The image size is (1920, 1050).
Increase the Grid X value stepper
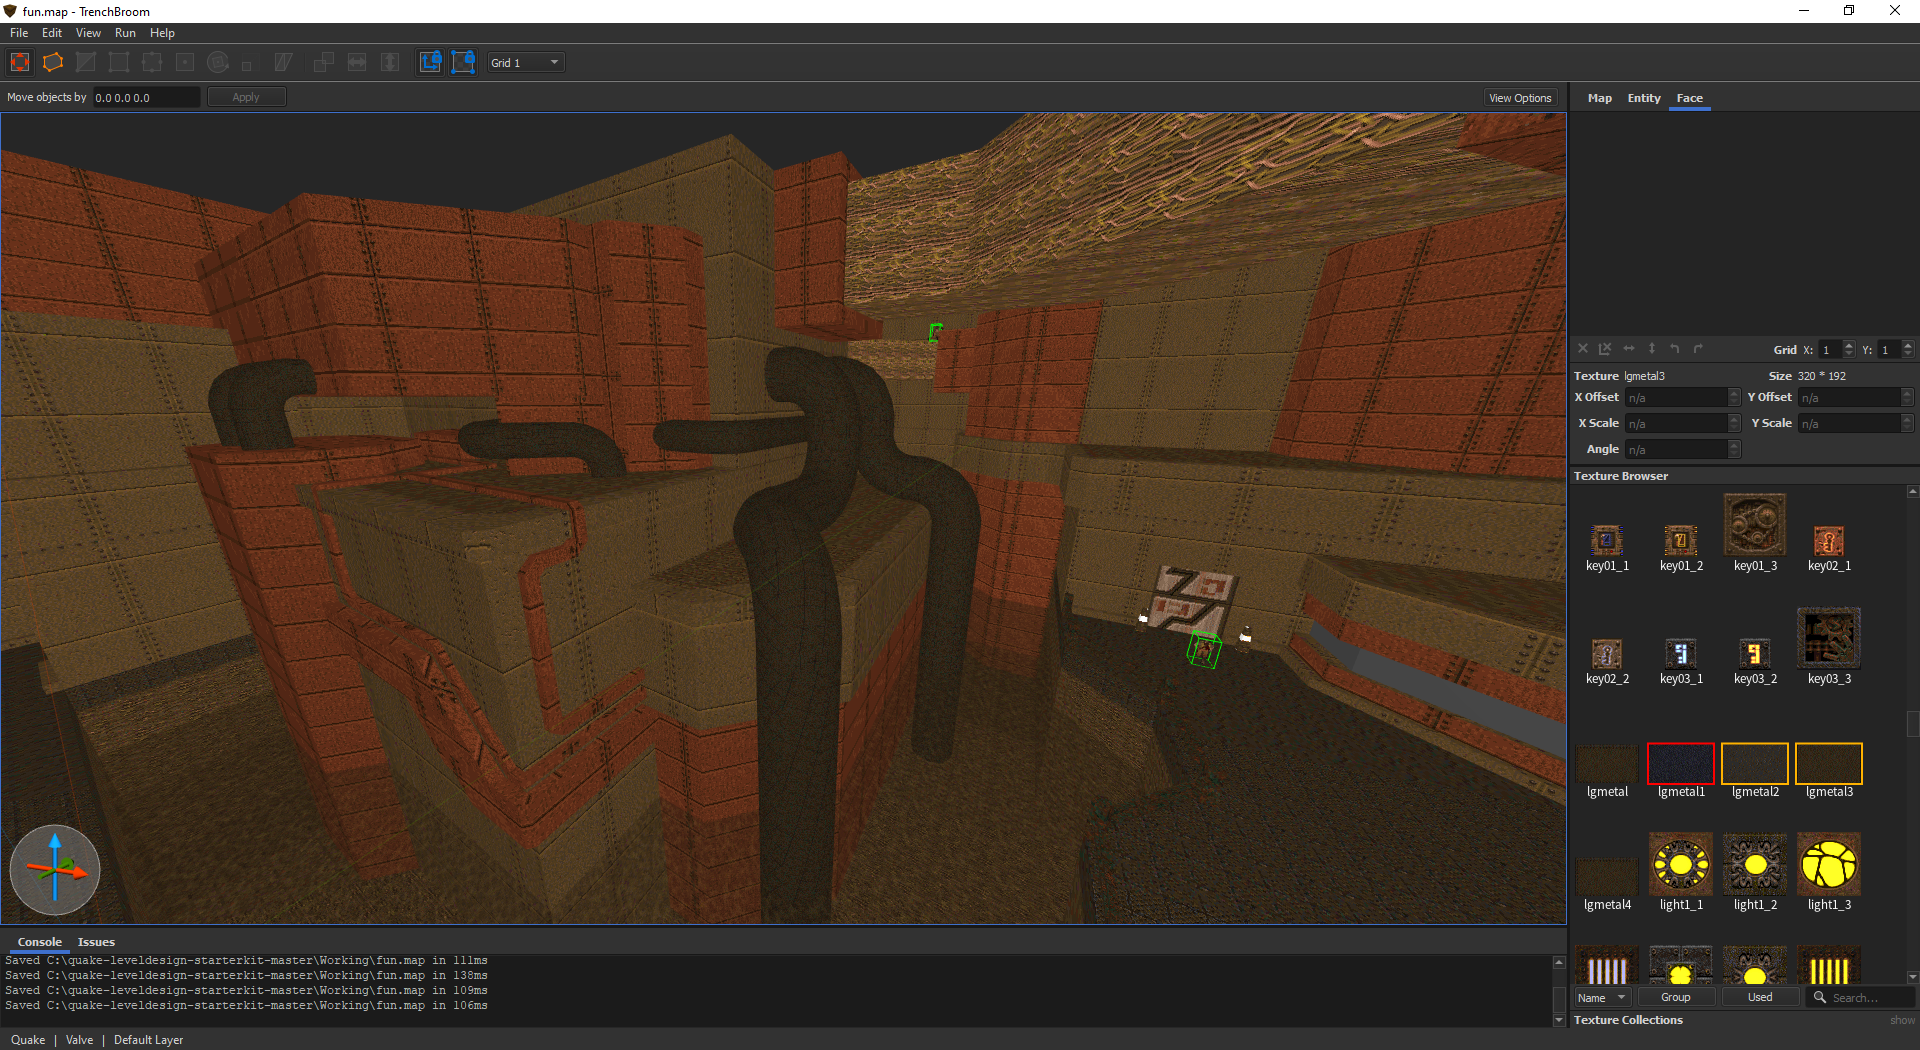(x=1849, y=345)
